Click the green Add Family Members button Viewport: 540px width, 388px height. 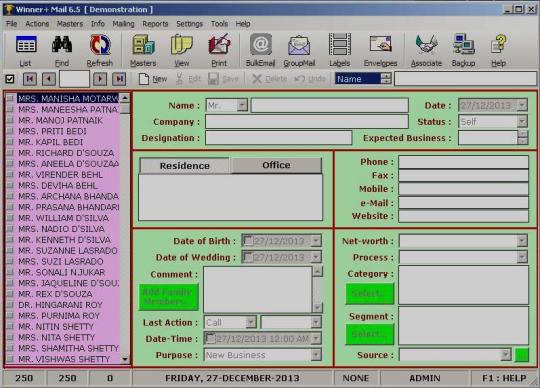click(x=169, y=297)
